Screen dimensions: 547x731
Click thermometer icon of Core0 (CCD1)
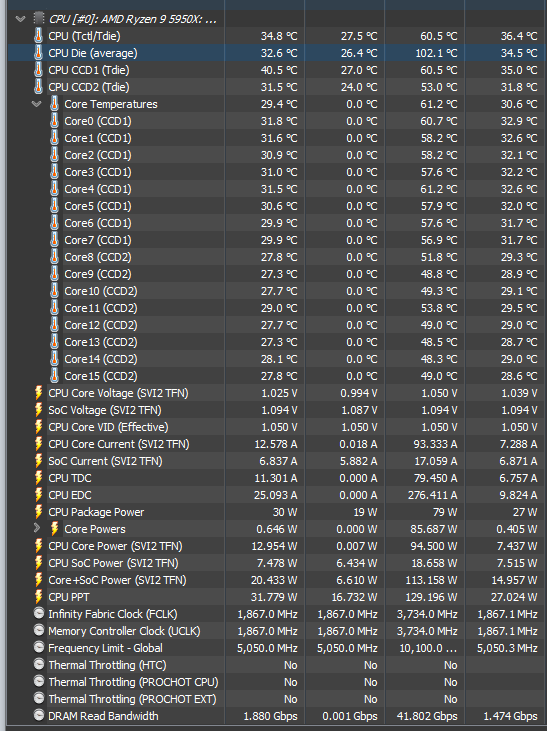pos(55,121)
